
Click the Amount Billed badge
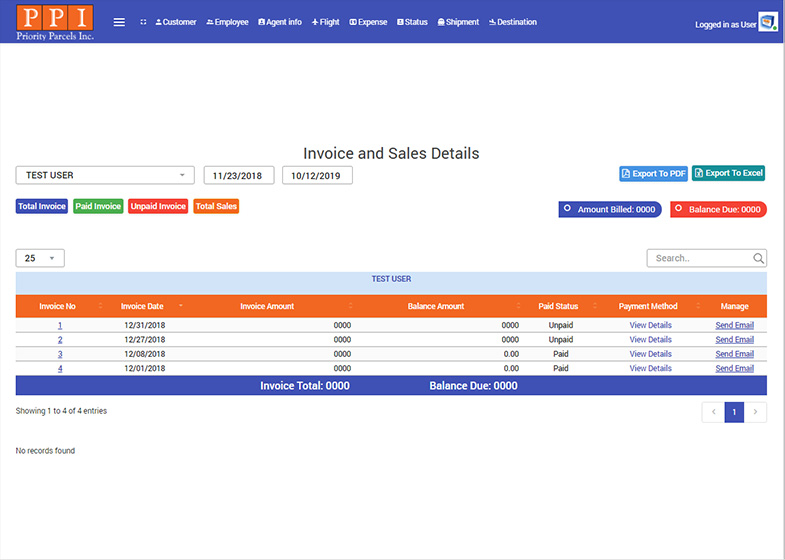610,209
